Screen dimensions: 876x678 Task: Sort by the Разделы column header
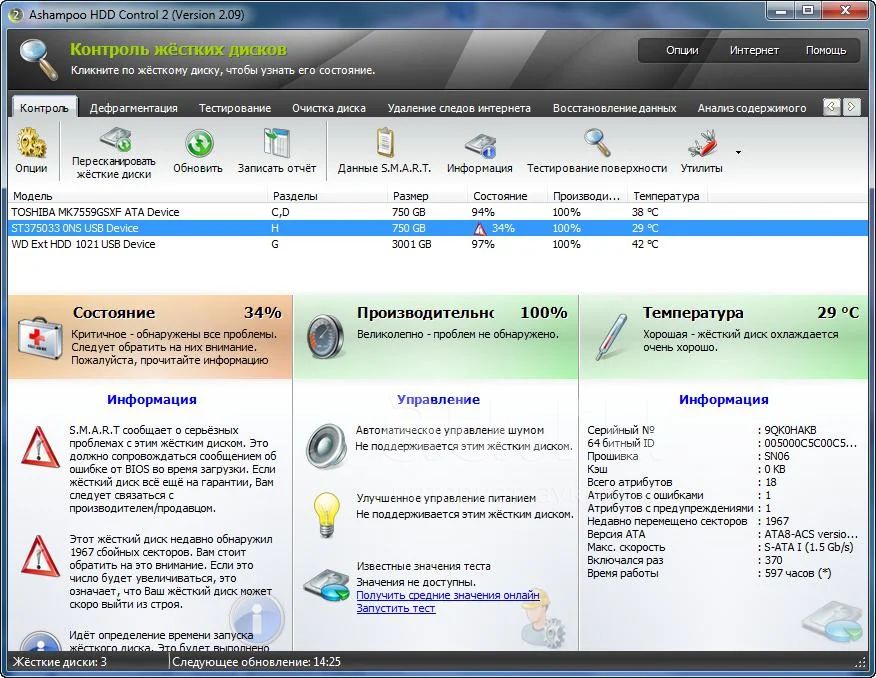point(328,196)
